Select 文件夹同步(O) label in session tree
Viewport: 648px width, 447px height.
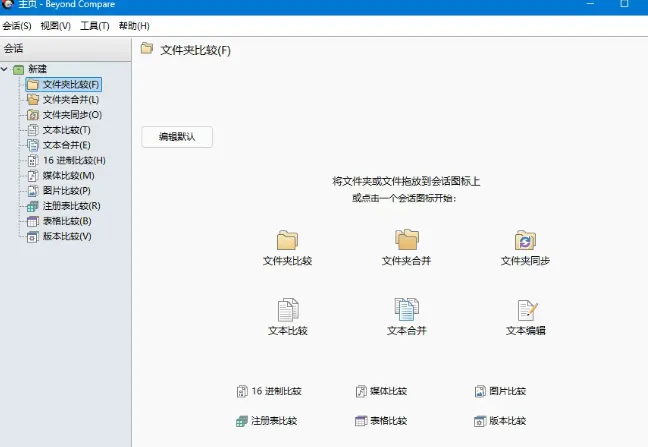72,115
